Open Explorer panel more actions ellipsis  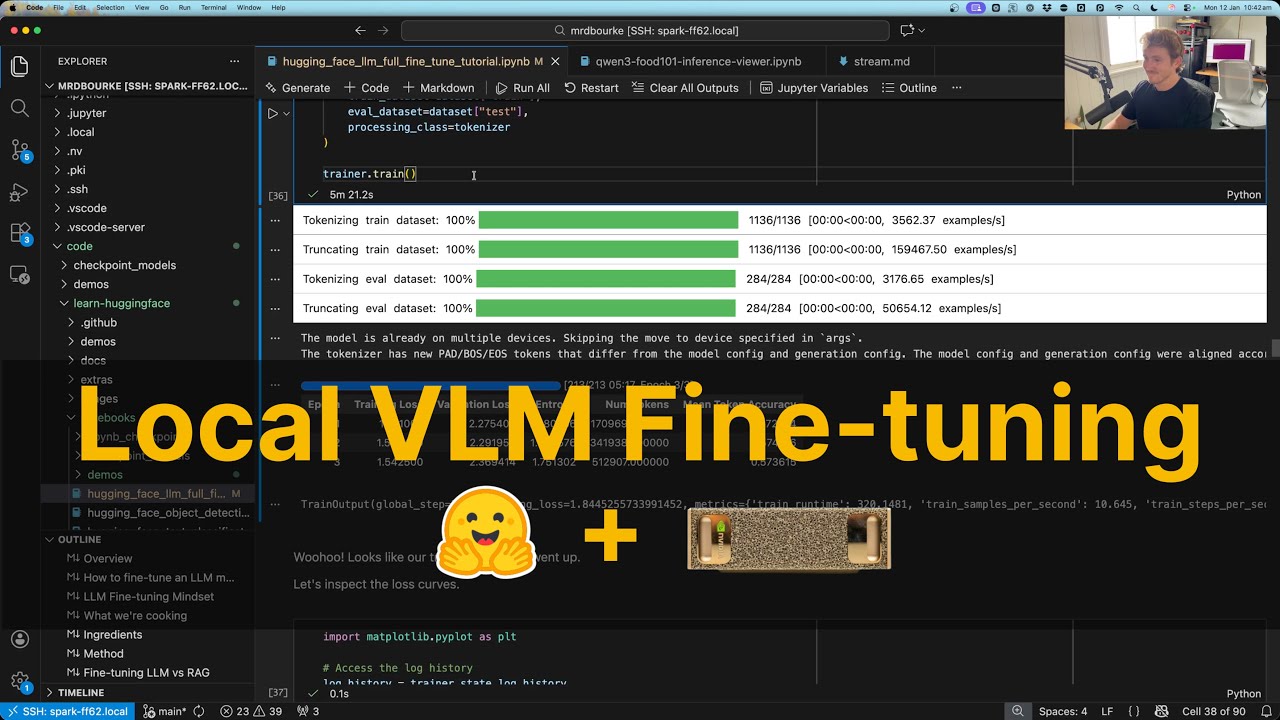click(234, 61)
